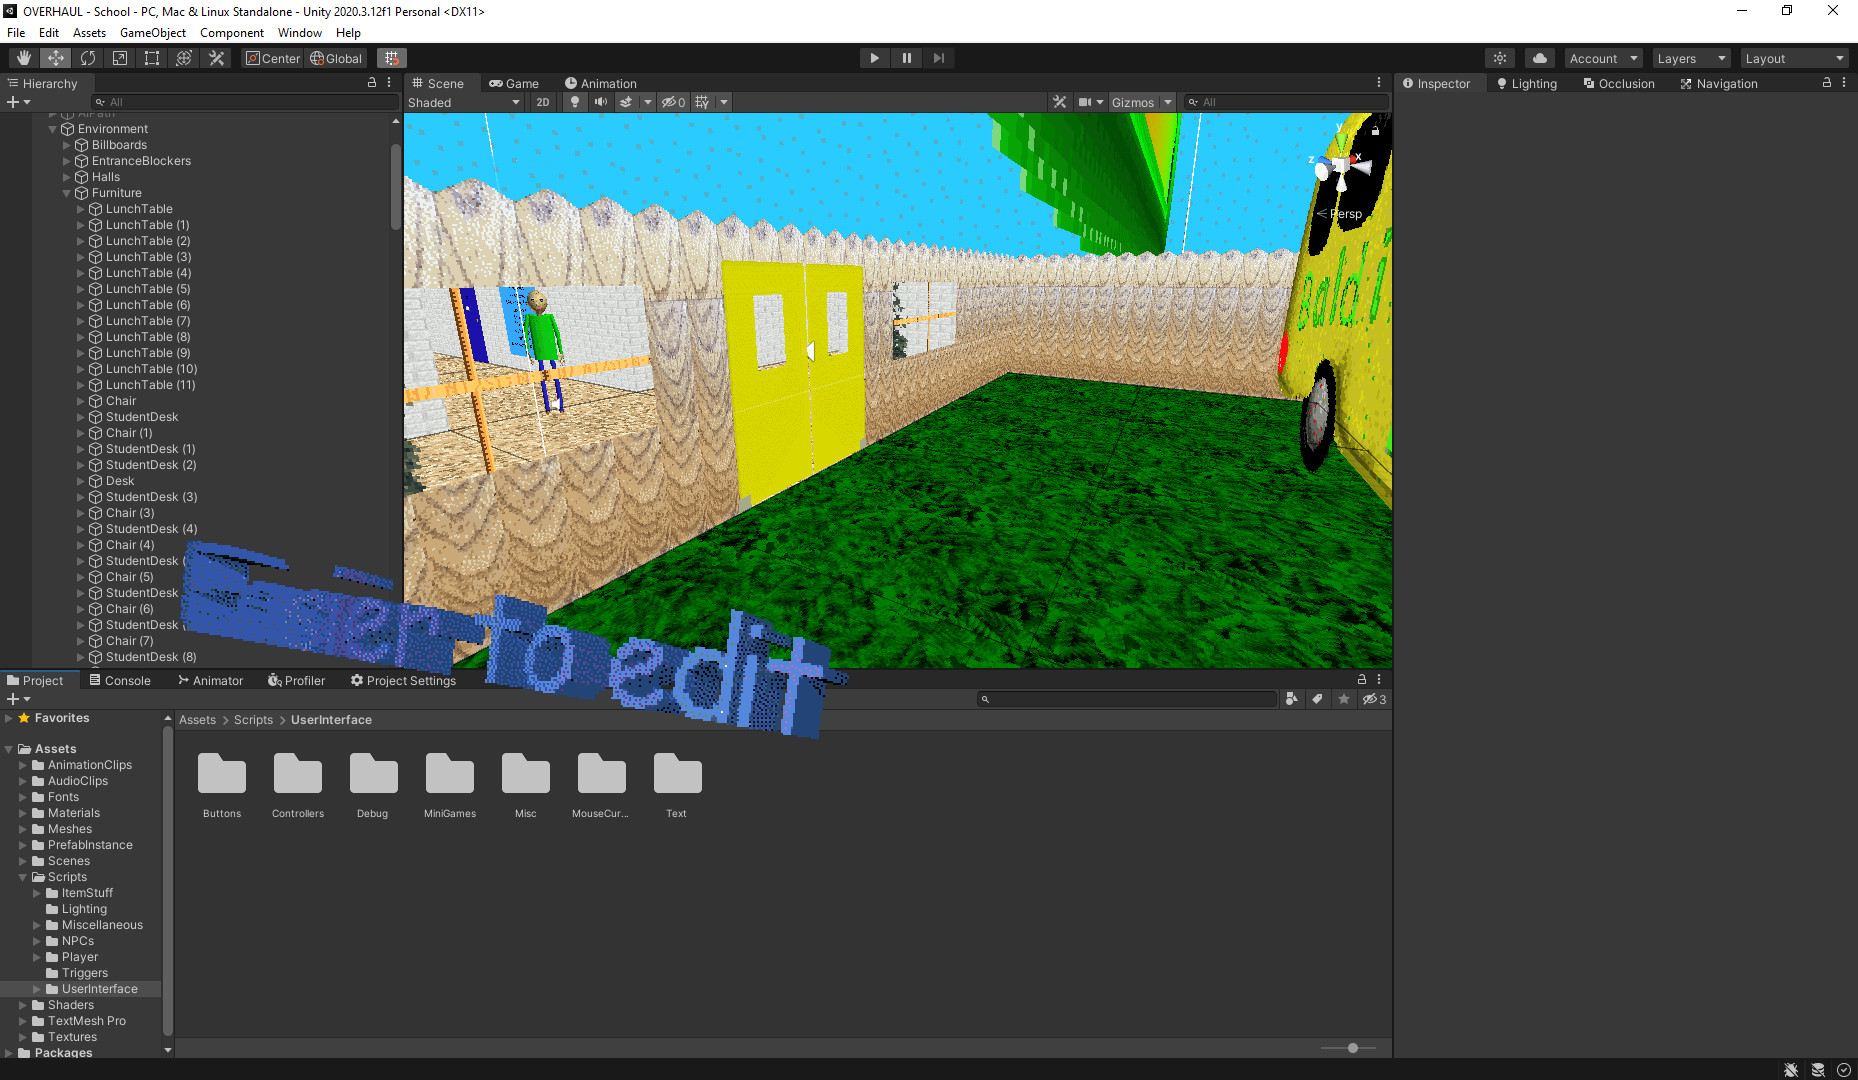1858x1080 pixels.
Task: Open the GameObject menu
Action: click(x=152, y=32)
